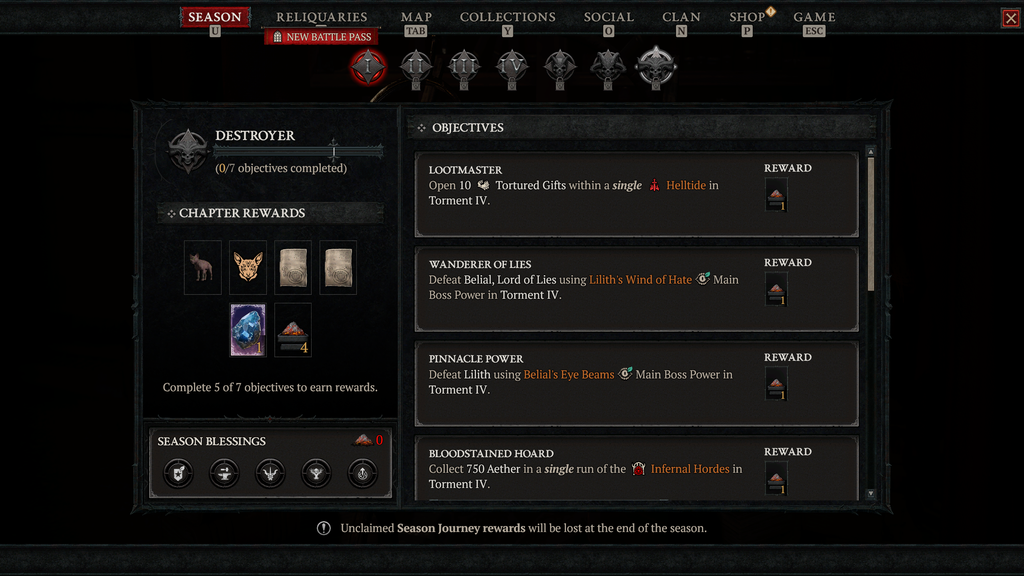Click the fox head cosmetic reward
Viewport: 1024px width, 576px height.
248,267
